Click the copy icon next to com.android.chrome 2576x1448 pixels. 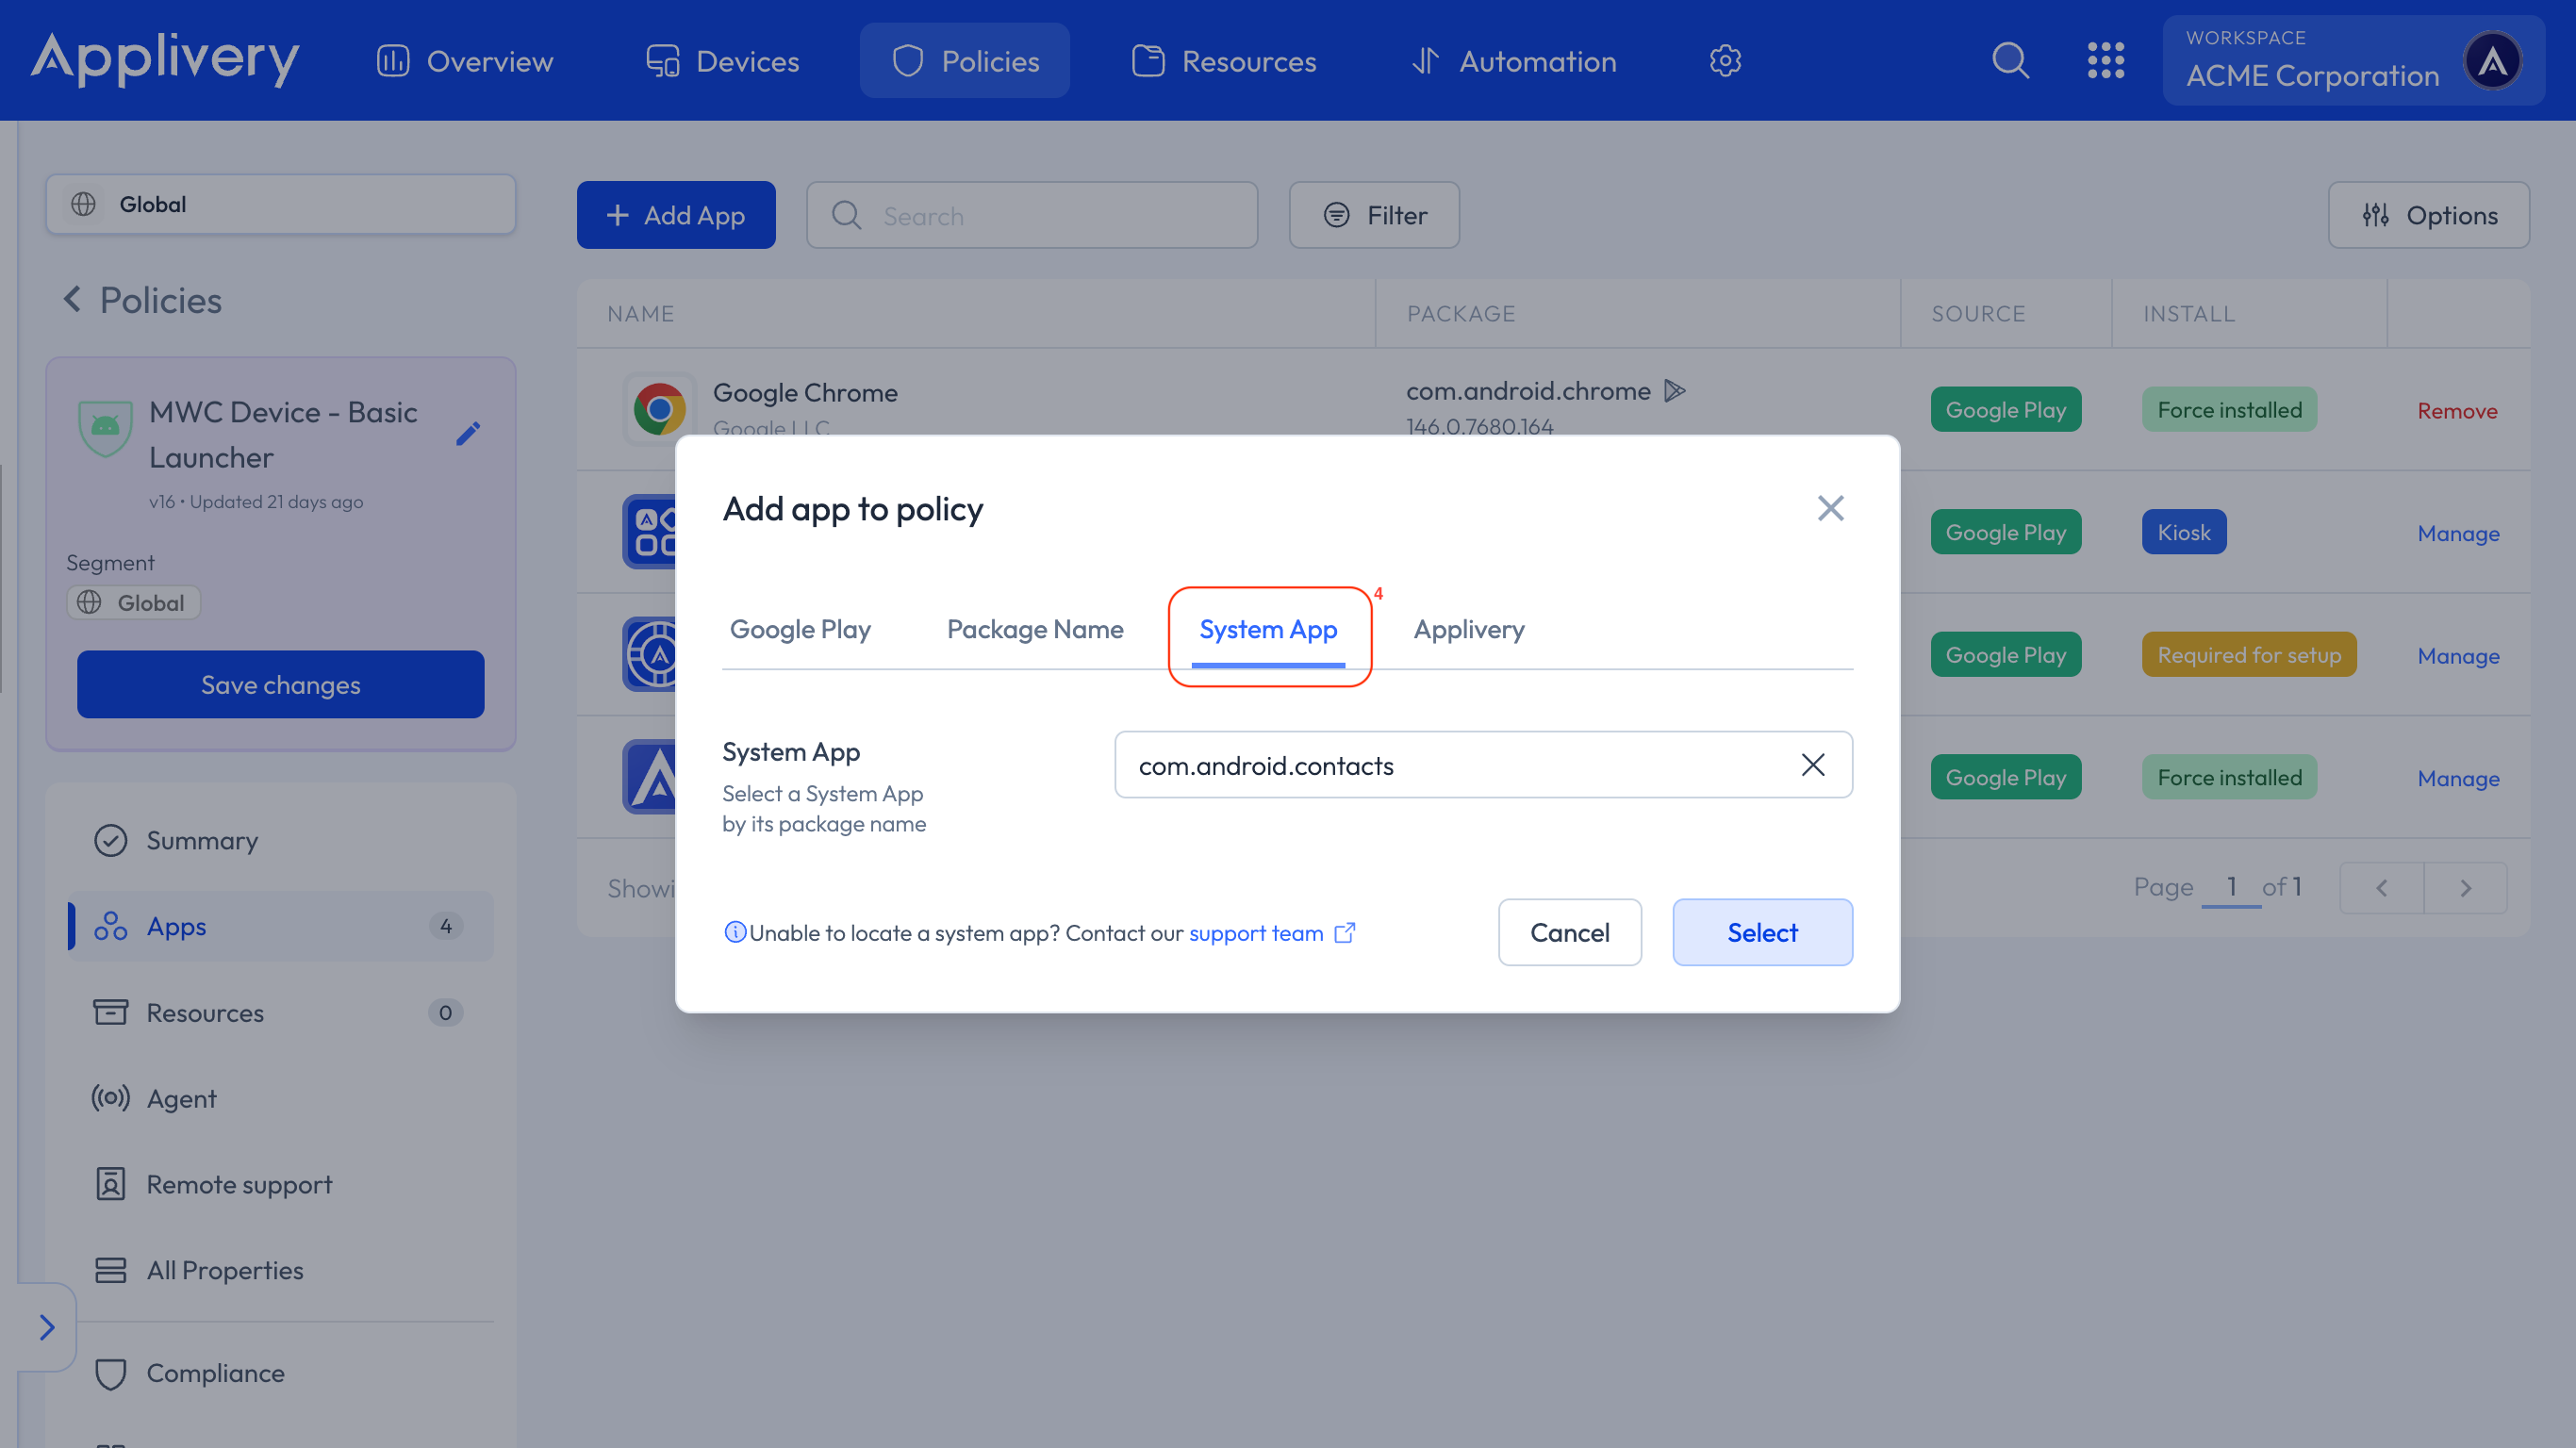pos(1674,391)
